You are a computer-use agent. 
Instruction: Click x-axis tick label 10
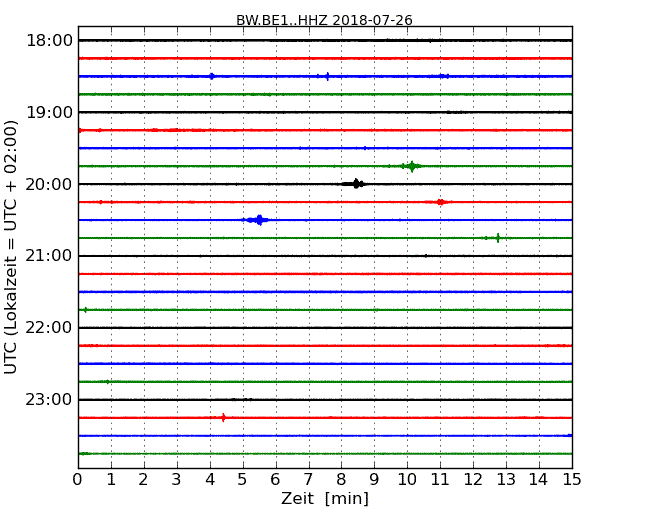click(x=407, y=480)
